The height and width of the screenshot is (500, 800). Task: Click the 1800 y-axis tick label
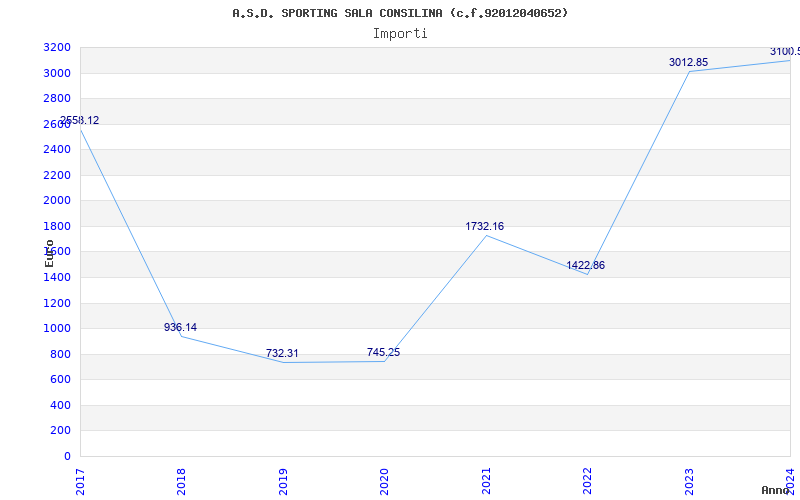(57, 227)
